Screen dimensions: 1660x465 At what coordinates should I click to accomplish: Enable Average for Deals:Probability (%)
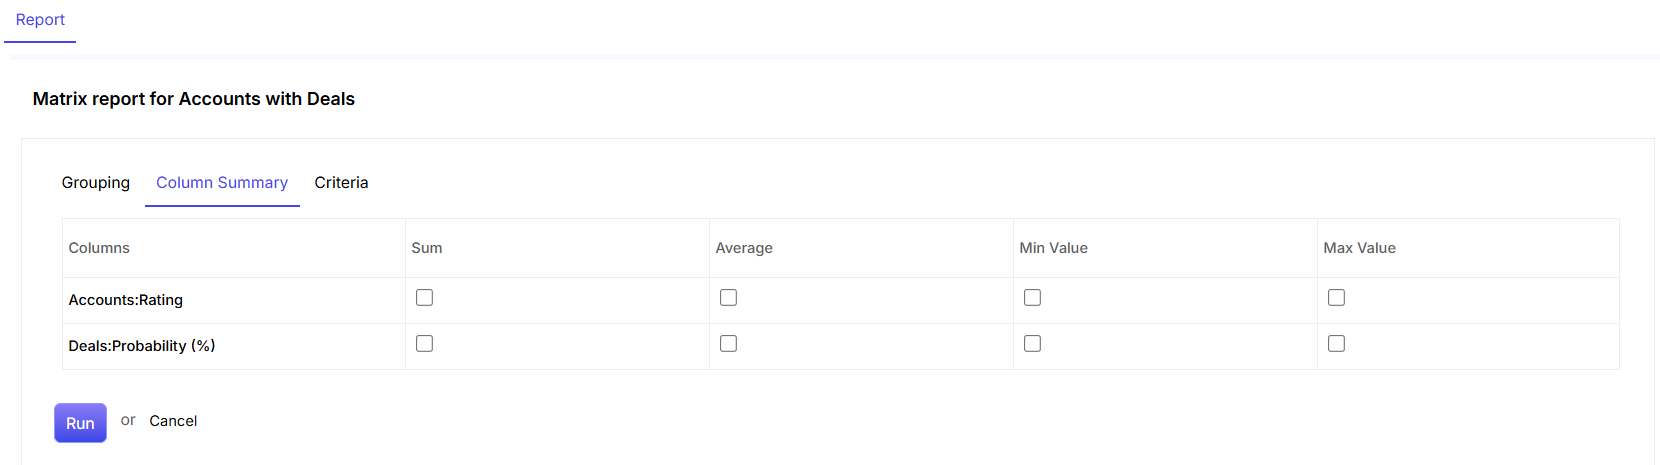[728, 344]
